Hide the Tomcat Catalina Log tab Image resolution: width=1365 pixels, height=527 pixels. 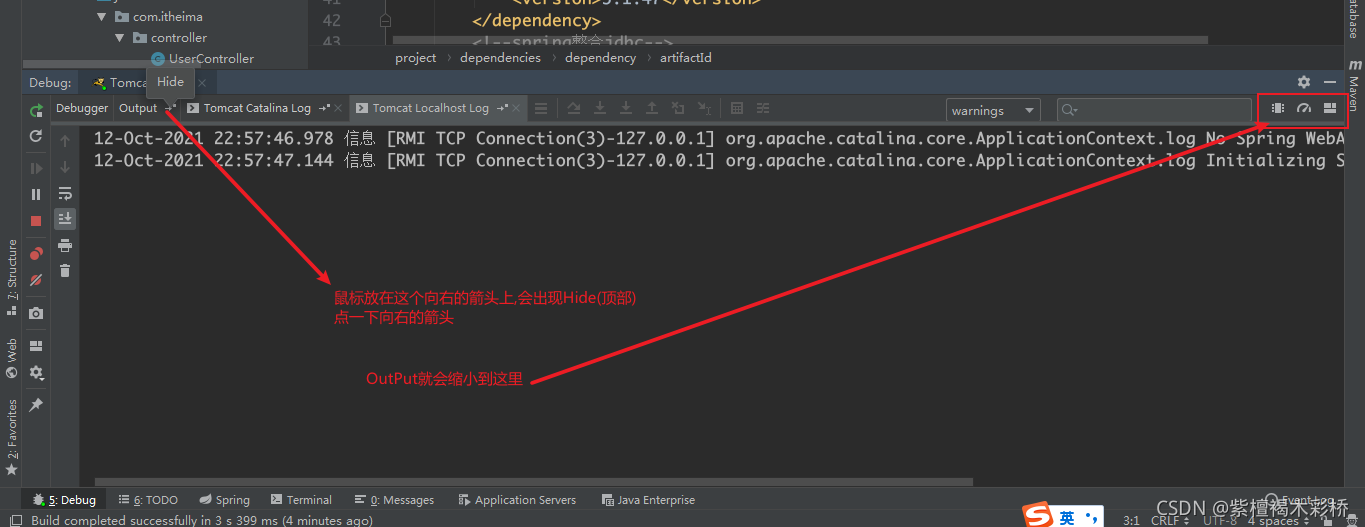(324, 108)
